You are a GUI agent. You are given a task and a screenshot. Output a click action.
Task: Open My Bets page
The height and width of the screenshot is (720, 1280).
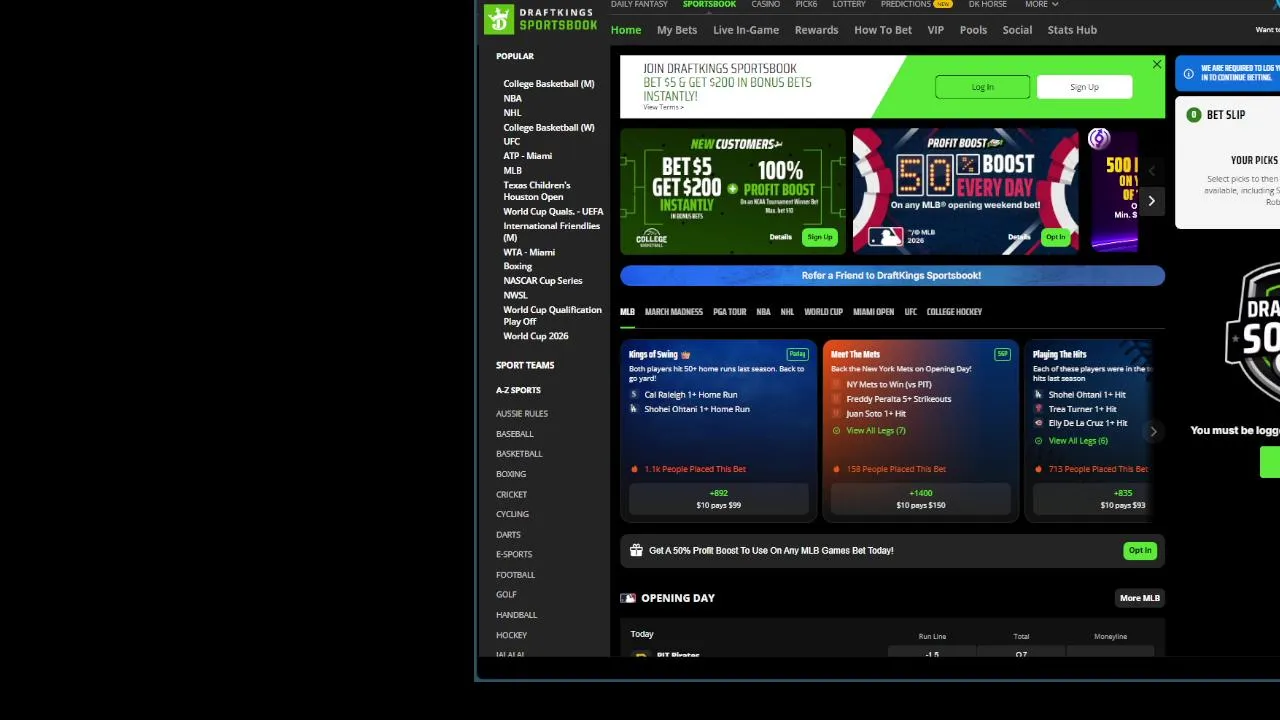pos(677,30)
